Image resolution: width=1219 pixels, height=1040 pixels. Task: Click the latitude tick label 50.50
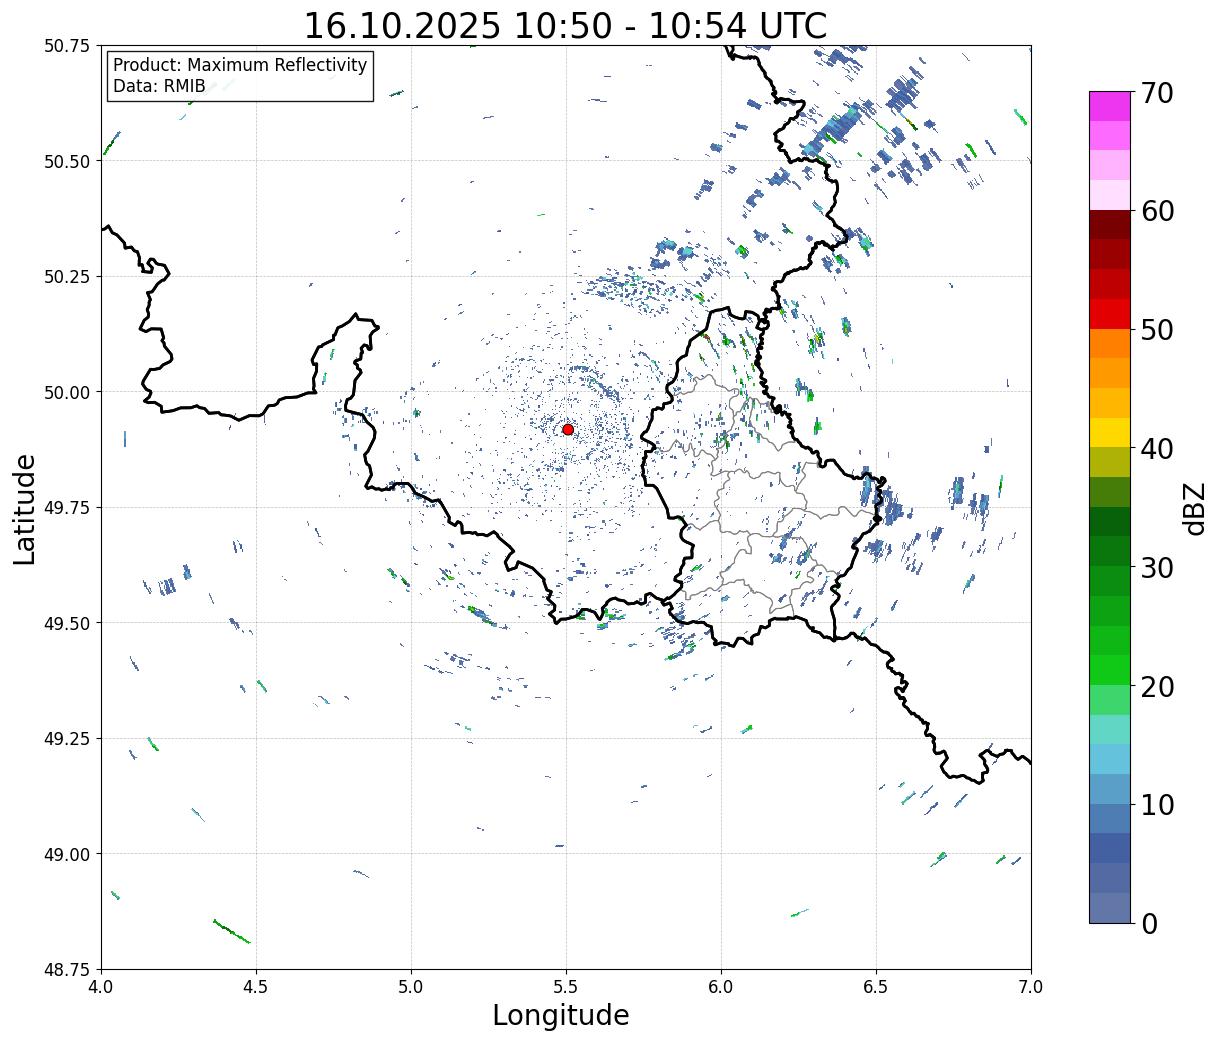[67, 161]
